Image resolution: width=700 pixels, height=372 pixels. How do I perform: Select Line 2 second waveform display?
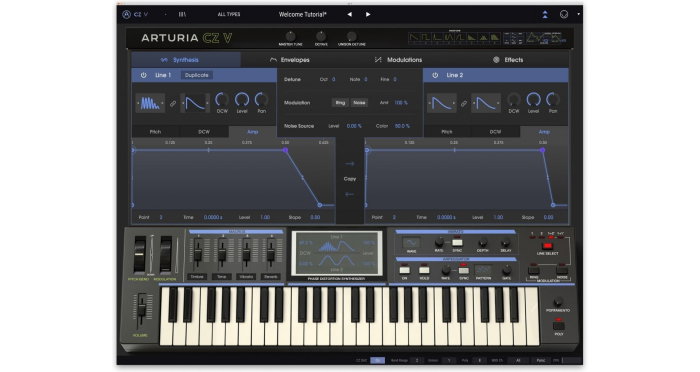tap(486, 103)
